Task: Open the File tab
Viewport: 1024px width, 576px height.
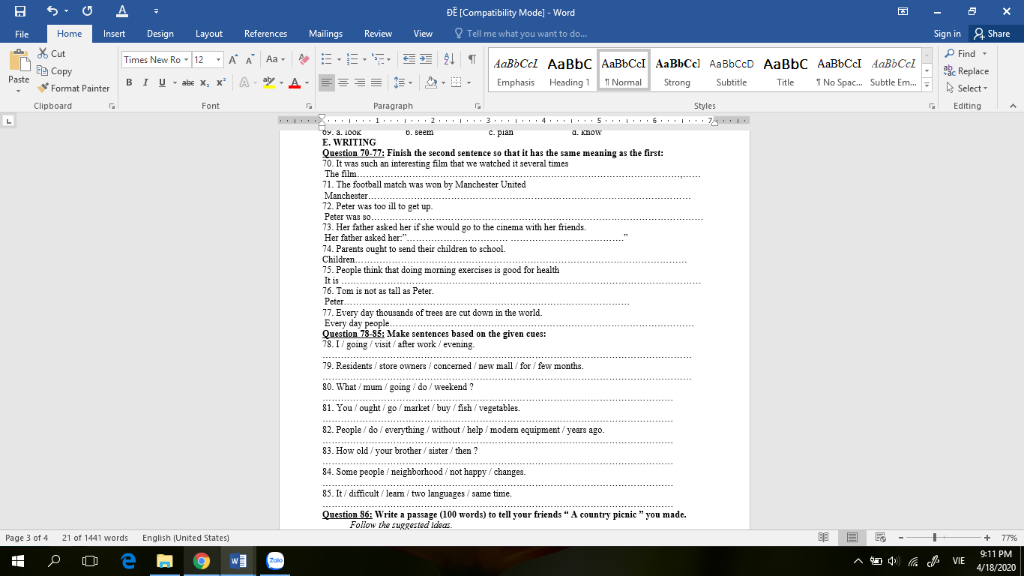Action: (x=22, y=34)
